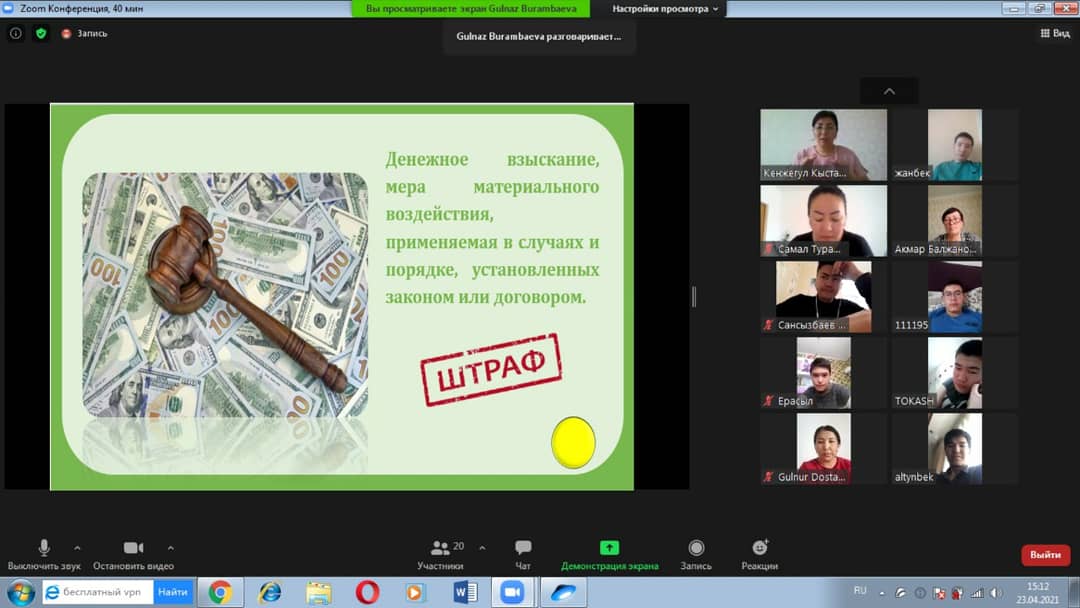Stop the video camera

(x=133, y=548)
